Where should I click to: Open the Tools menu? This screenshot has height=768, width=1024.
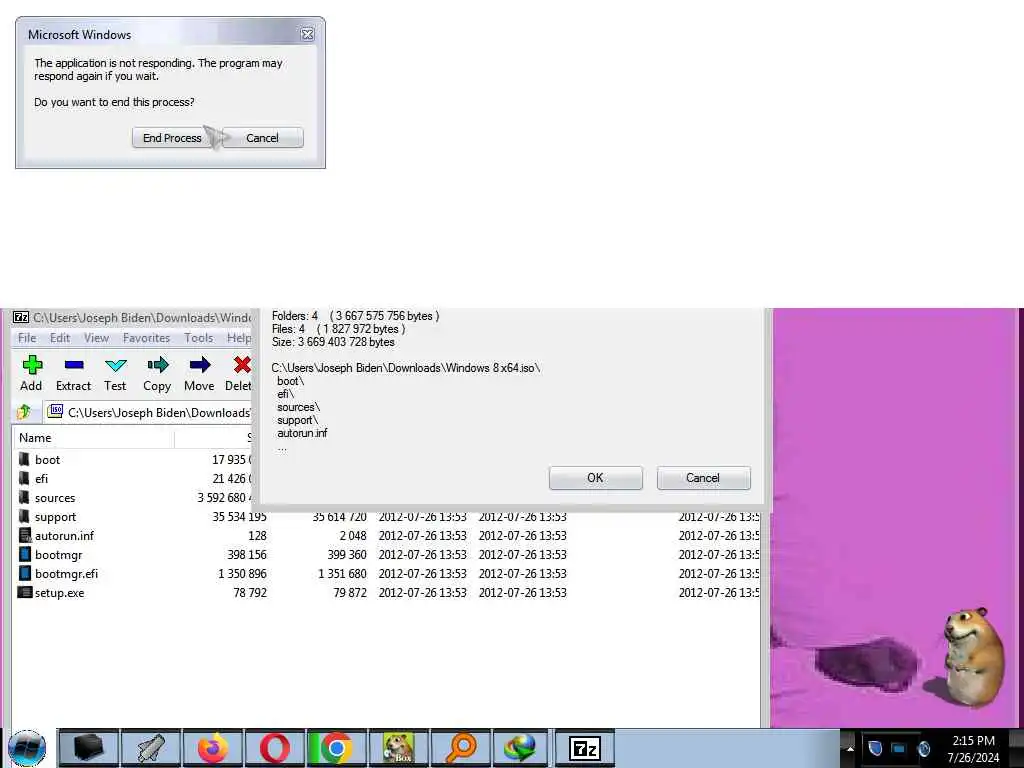199,338
